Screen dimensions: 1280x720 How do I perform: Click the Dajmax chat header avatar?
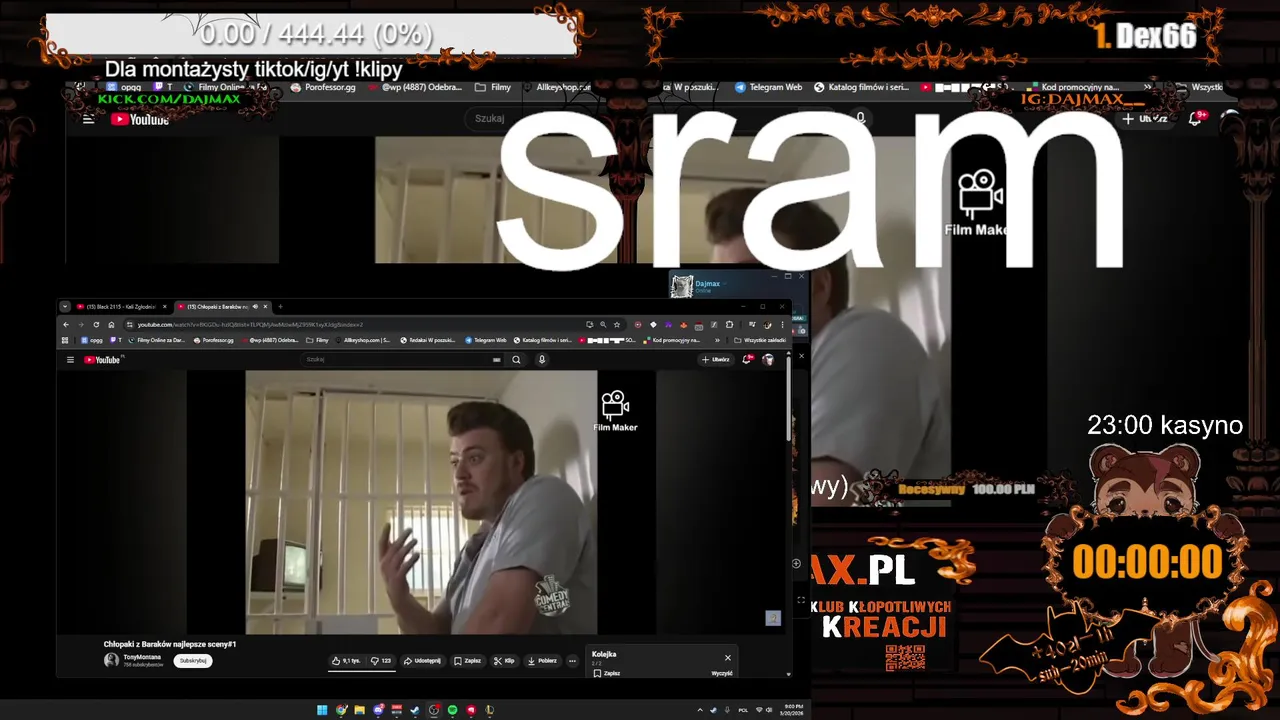click(x=682, y=287)
